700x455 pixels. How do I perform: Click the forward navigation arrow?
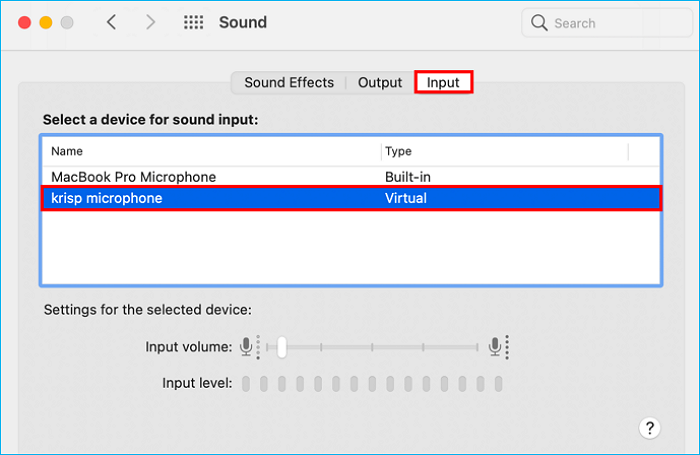[152, 22]
